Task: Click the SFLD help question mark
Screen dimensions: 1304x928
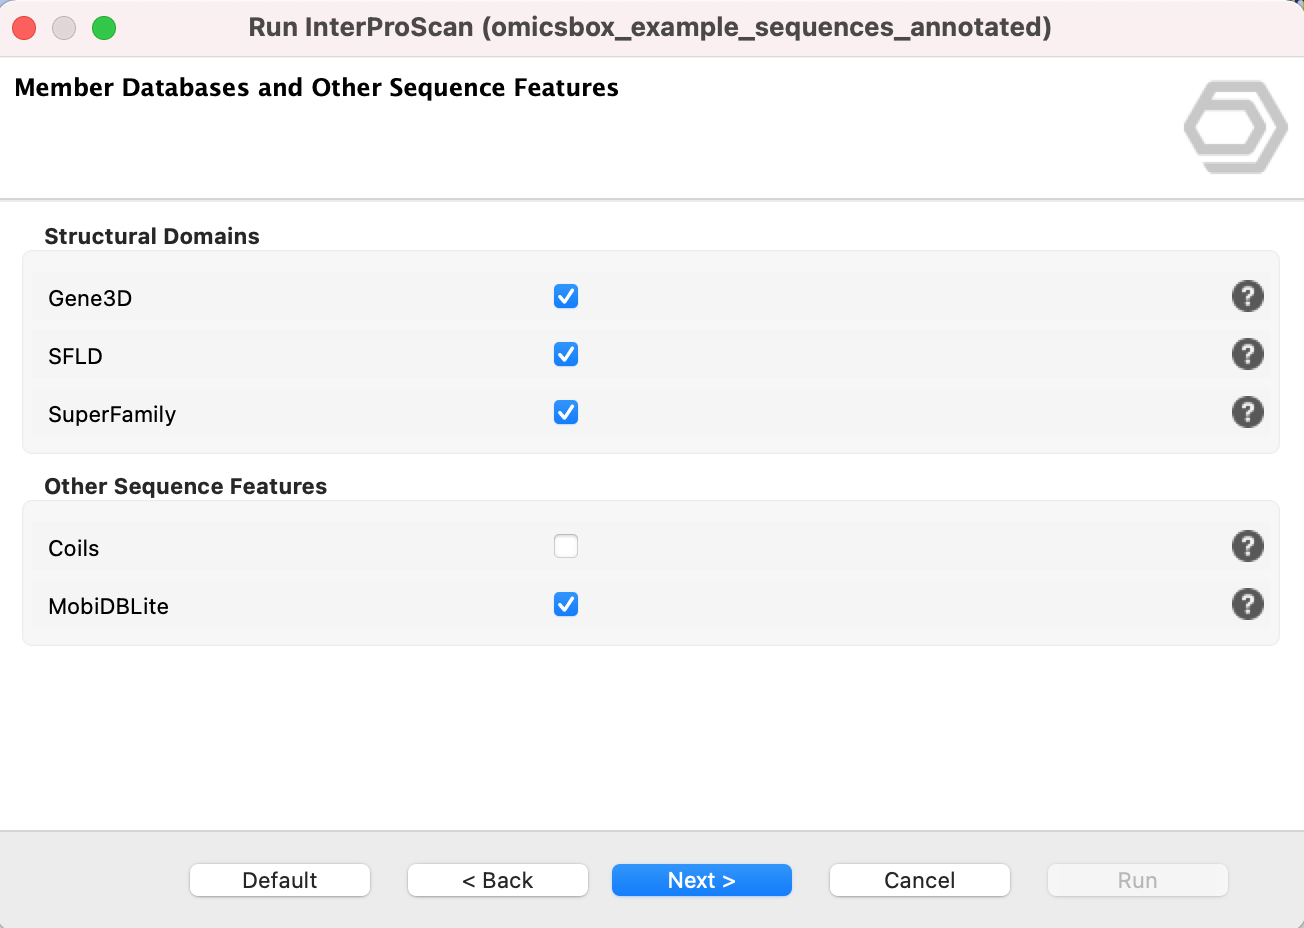Action: (x=1247, y=355)
